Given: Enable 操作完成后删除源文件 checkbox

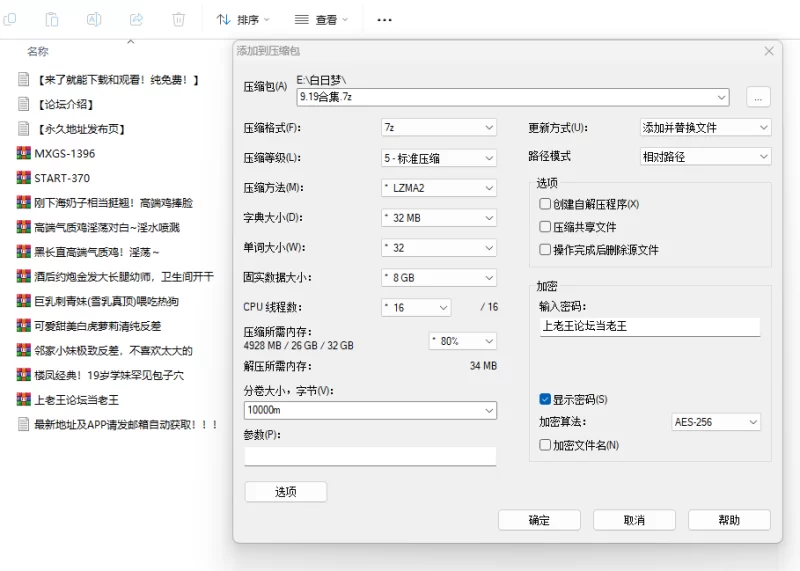Looking at the screenshot, I should click(x=545, y=250).
